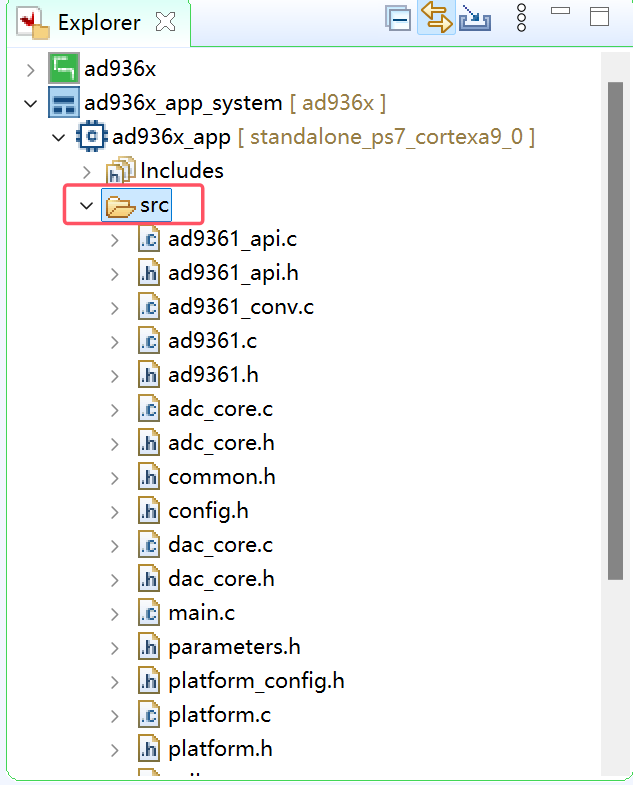This screenshot has height=785, width=633.
Task: Select the ad936x tree item
Action: click(120, 69)
